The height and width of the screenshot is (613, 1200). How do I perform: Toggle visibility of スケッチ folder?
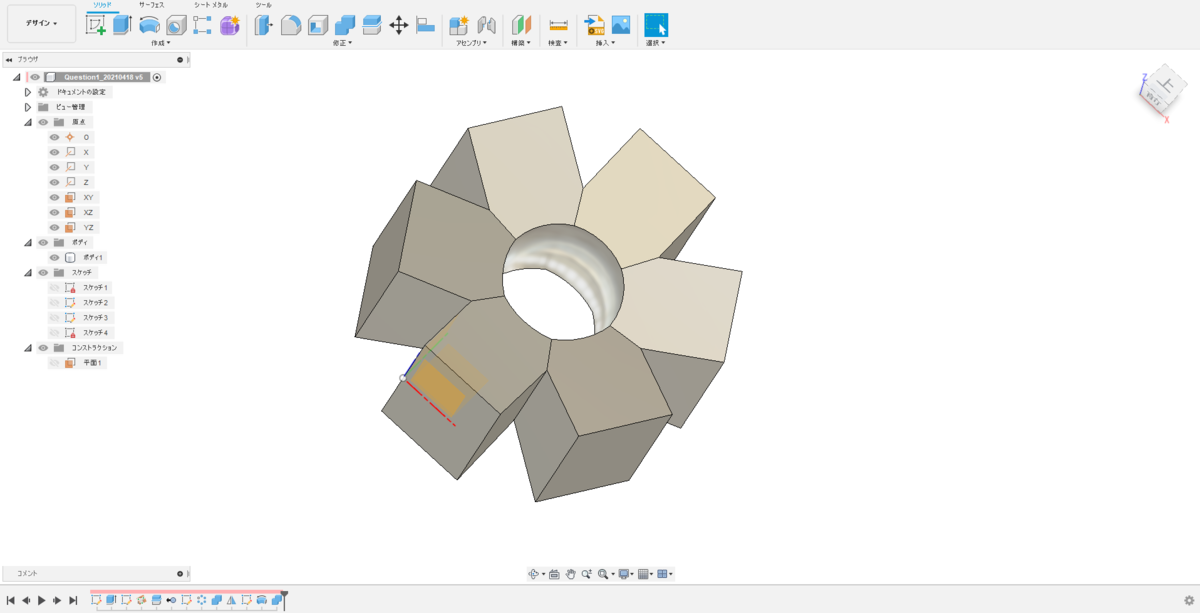point(43,273)
